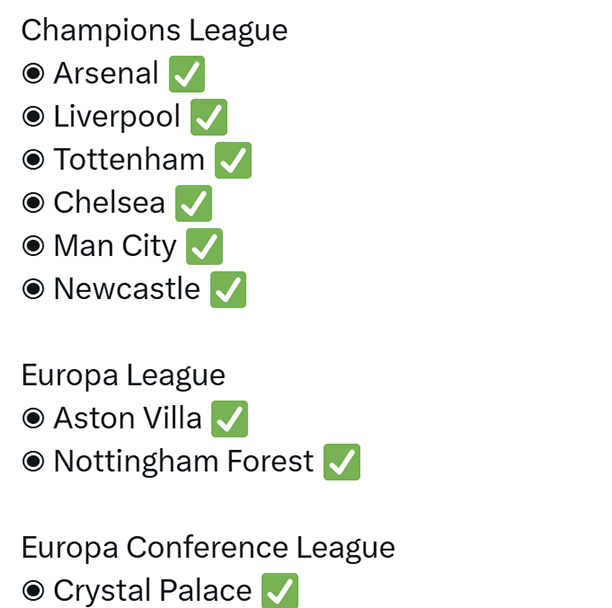Click the green checkmark next to Arsenal
The height and width of the screenshot is (608, 612).
(187, 74)
